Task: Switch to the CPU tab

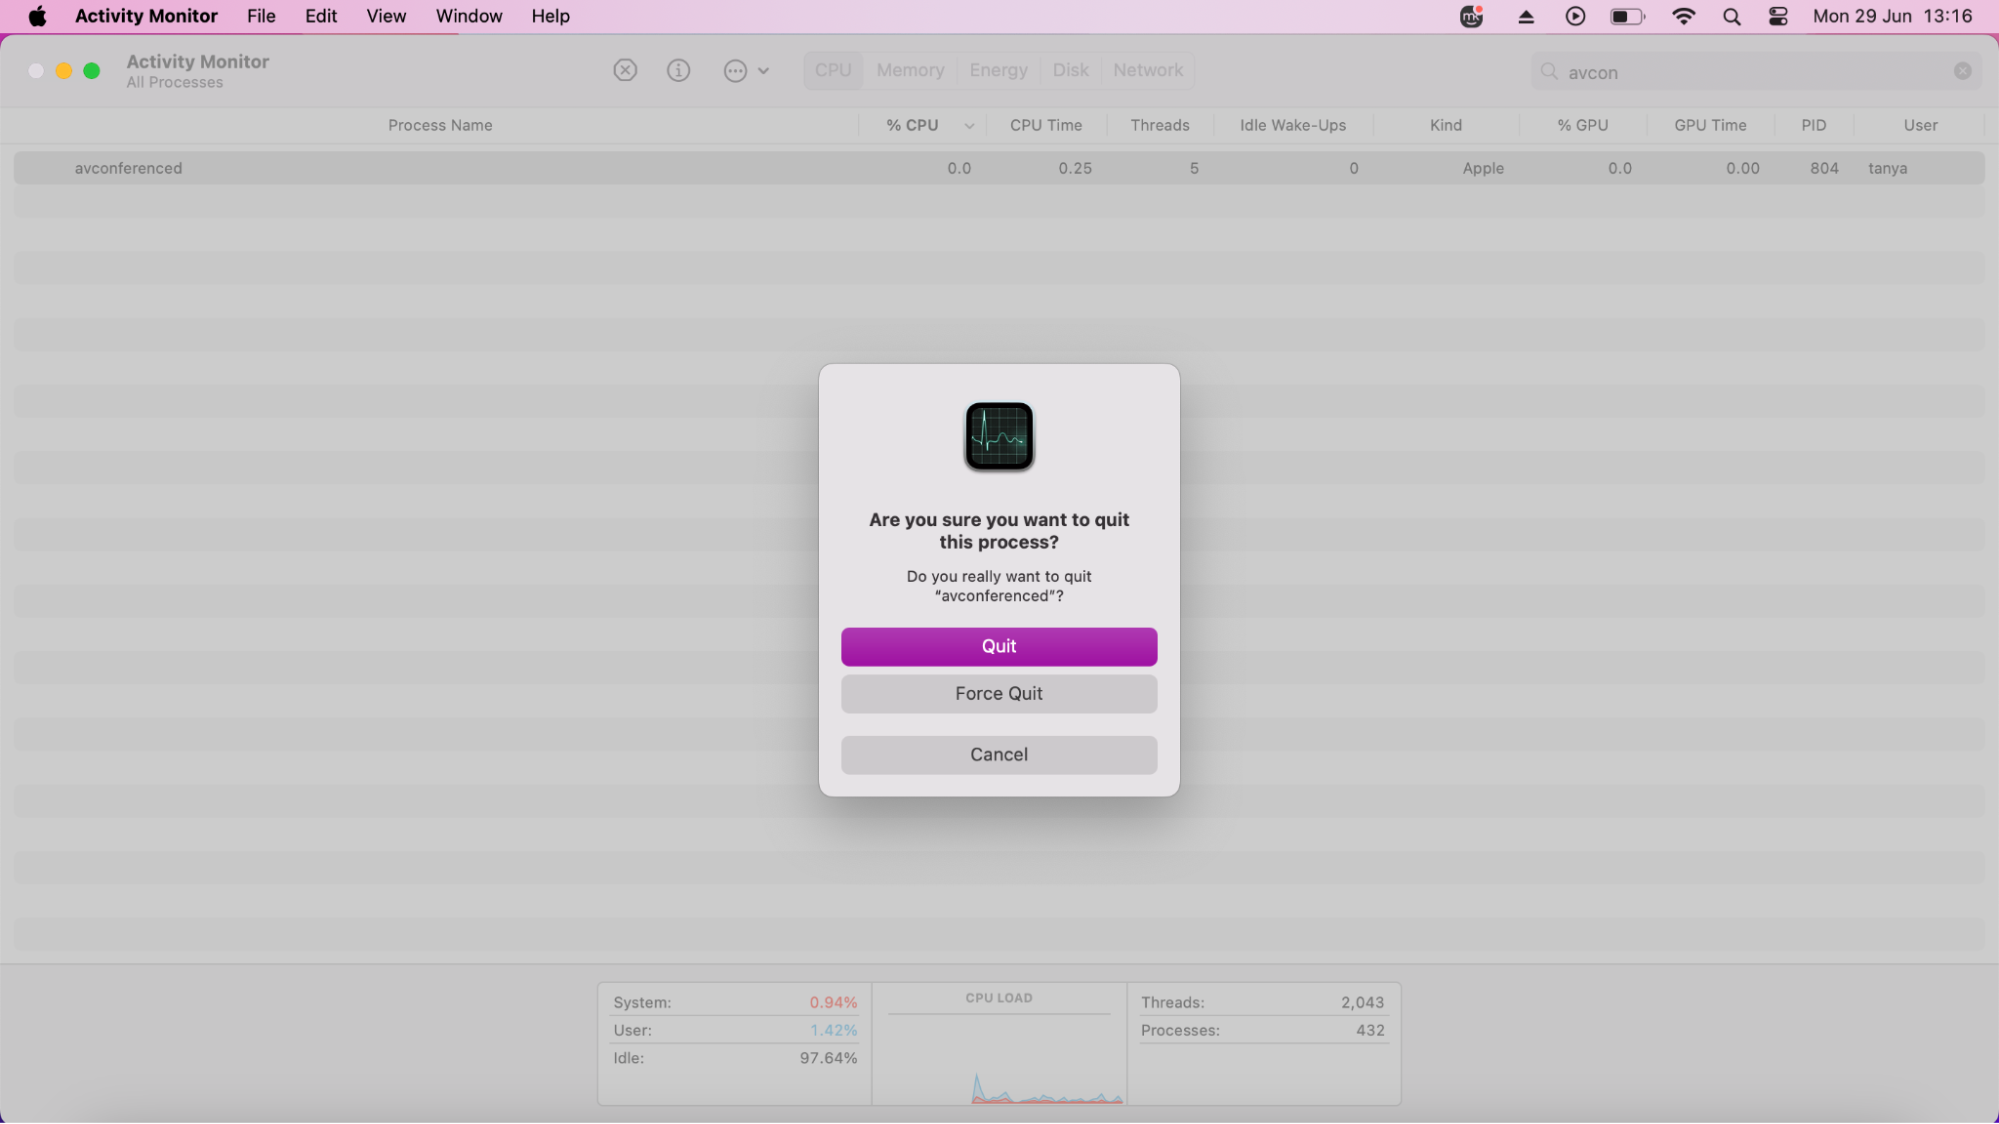Action: point(833,70)
